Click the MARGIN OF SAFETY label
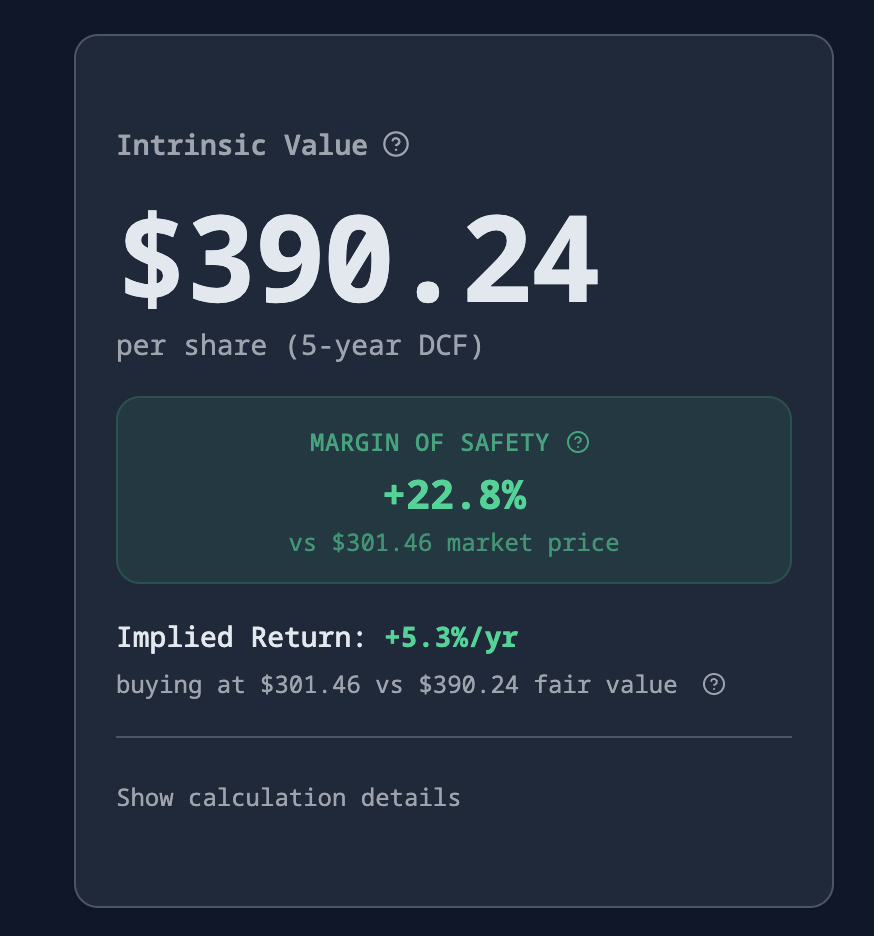Image resolution: width=874 pixels, height=936 pixels. tap(429, 442)
